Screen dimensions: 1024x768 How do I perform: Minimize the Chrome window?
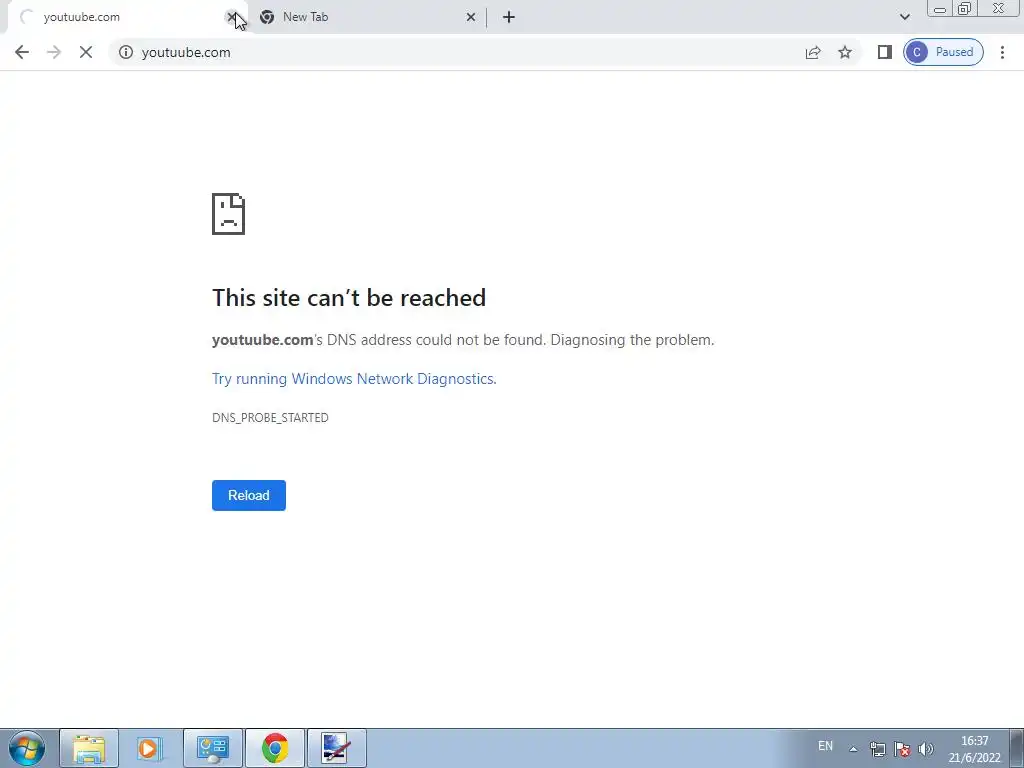click(940, 9)
